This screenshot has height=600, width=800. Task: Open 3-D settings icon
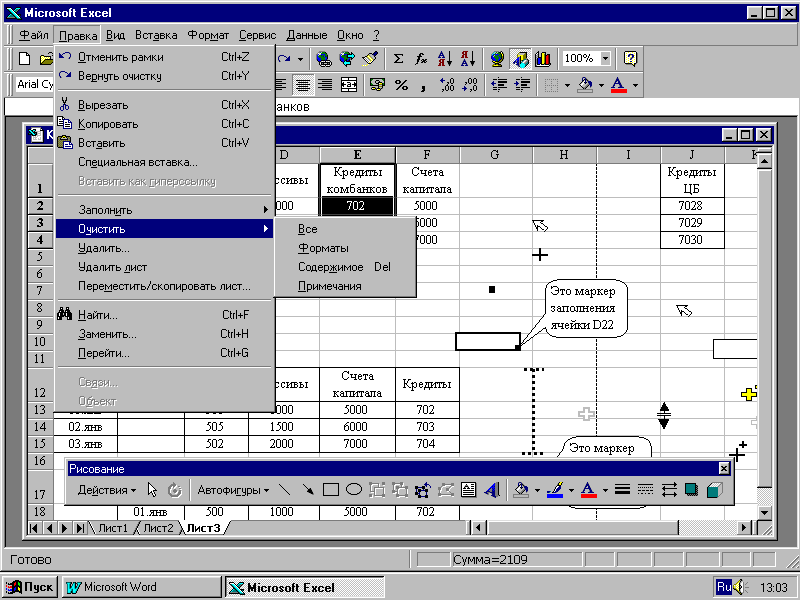pos(715,490)
